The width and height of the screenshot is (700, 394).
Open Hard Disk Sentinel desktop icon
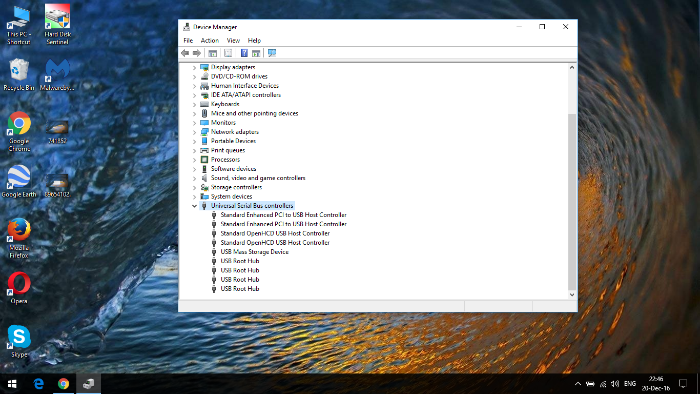coord(57,25)
